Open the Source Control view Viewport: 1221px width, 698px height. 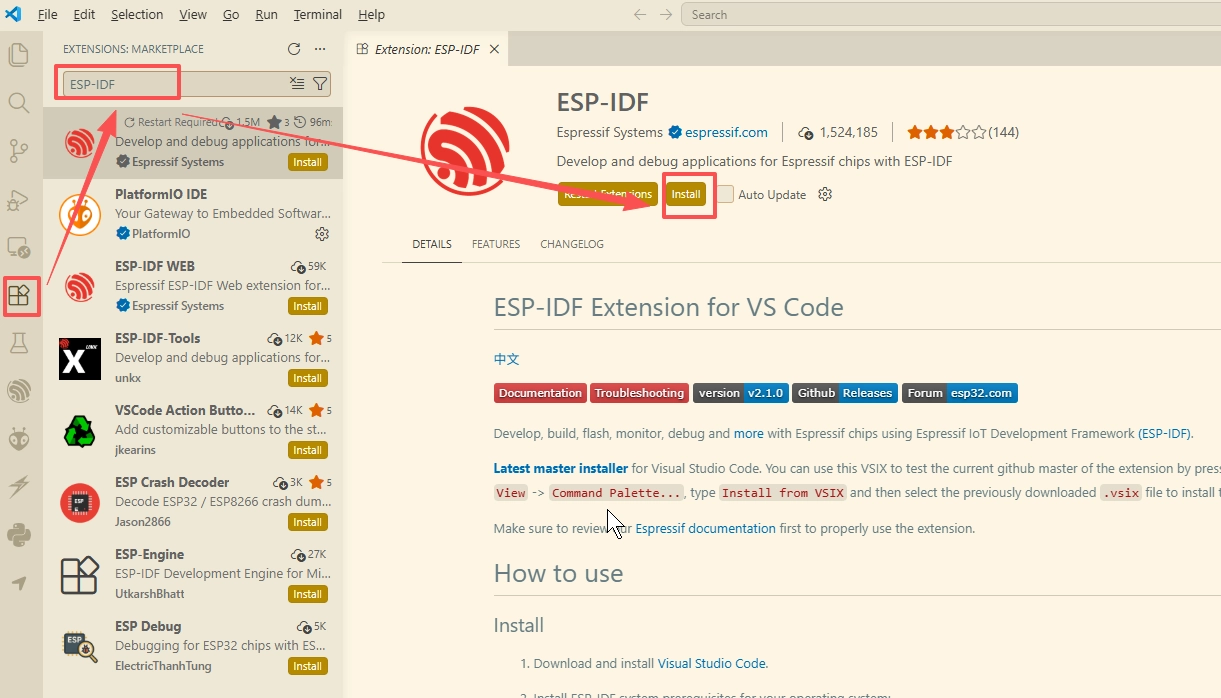click(x=19, y=151)
